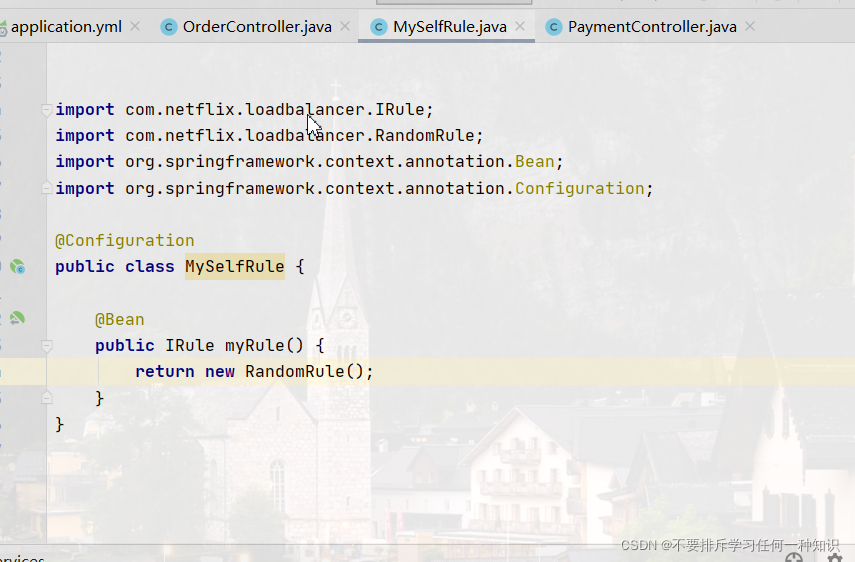This screenshot has height=562, width=855.
Task: Click RandomRule in the import statement
Action: (x=425, y=136)
